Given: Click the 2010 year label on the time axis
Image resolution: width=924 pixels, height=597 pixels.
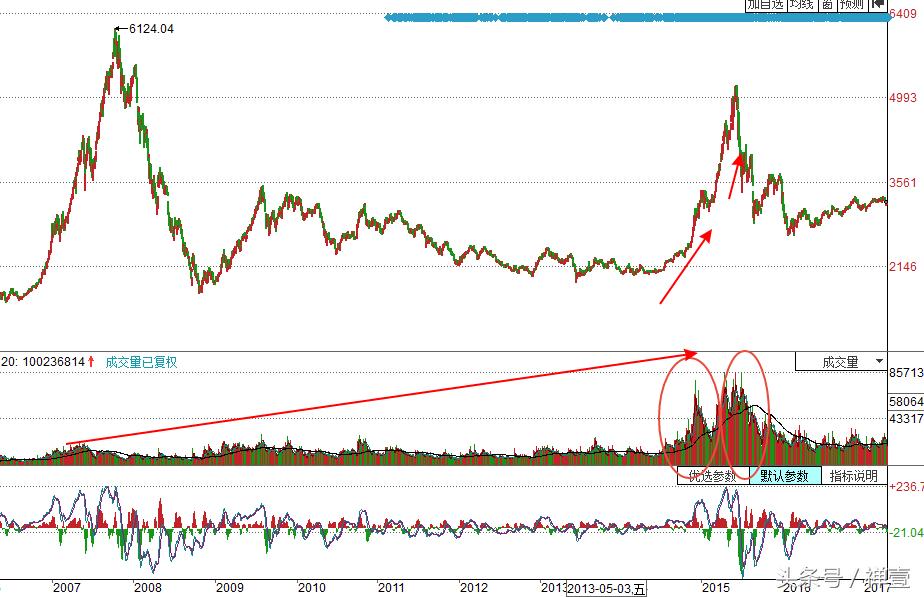Looking at the screenshot, I should [x=311, y=588].
